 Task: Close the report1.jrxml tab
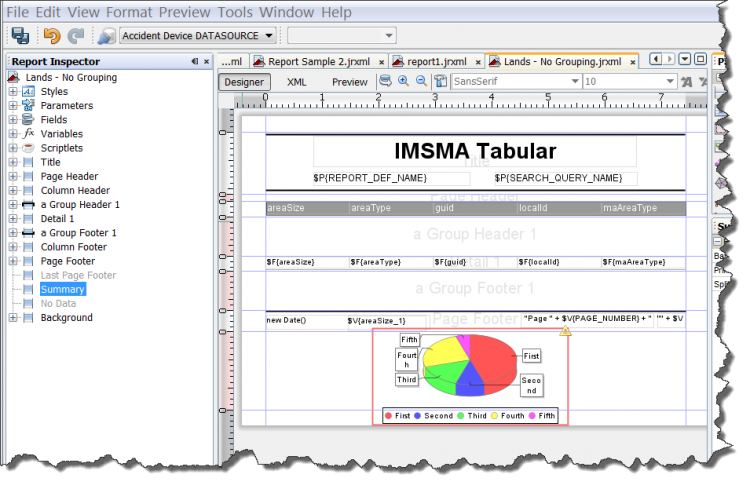click(x=476, y=62)
